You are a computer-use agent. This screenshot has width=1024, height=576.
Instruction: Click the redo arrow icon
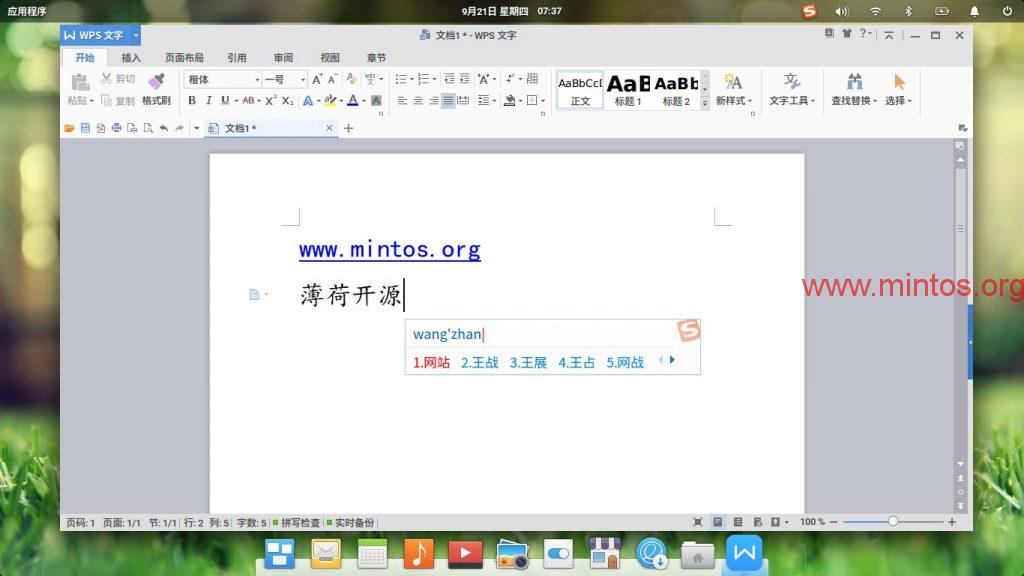click(x=180, y=128)
